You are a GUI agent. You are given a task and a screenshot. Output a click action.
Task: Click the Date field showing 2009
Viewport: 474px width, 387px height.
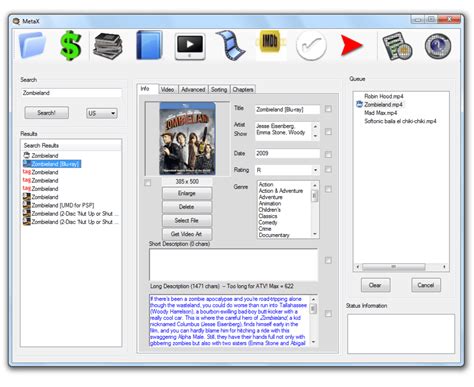287,153
